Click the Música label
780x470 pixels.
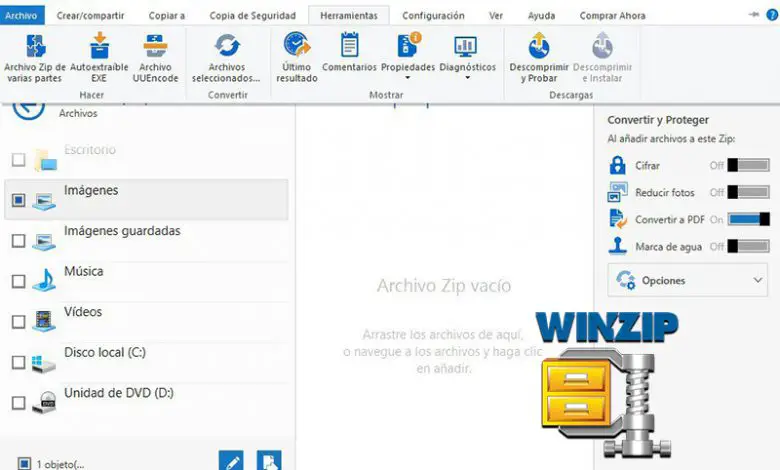(84, 271)
